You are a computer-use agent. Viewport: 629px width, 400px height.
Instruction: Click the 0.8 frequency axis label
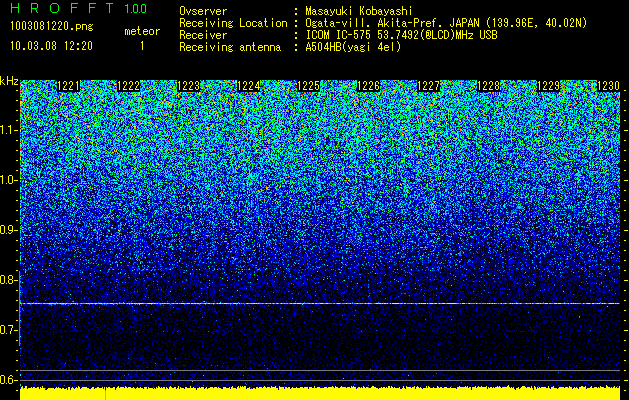8,280
